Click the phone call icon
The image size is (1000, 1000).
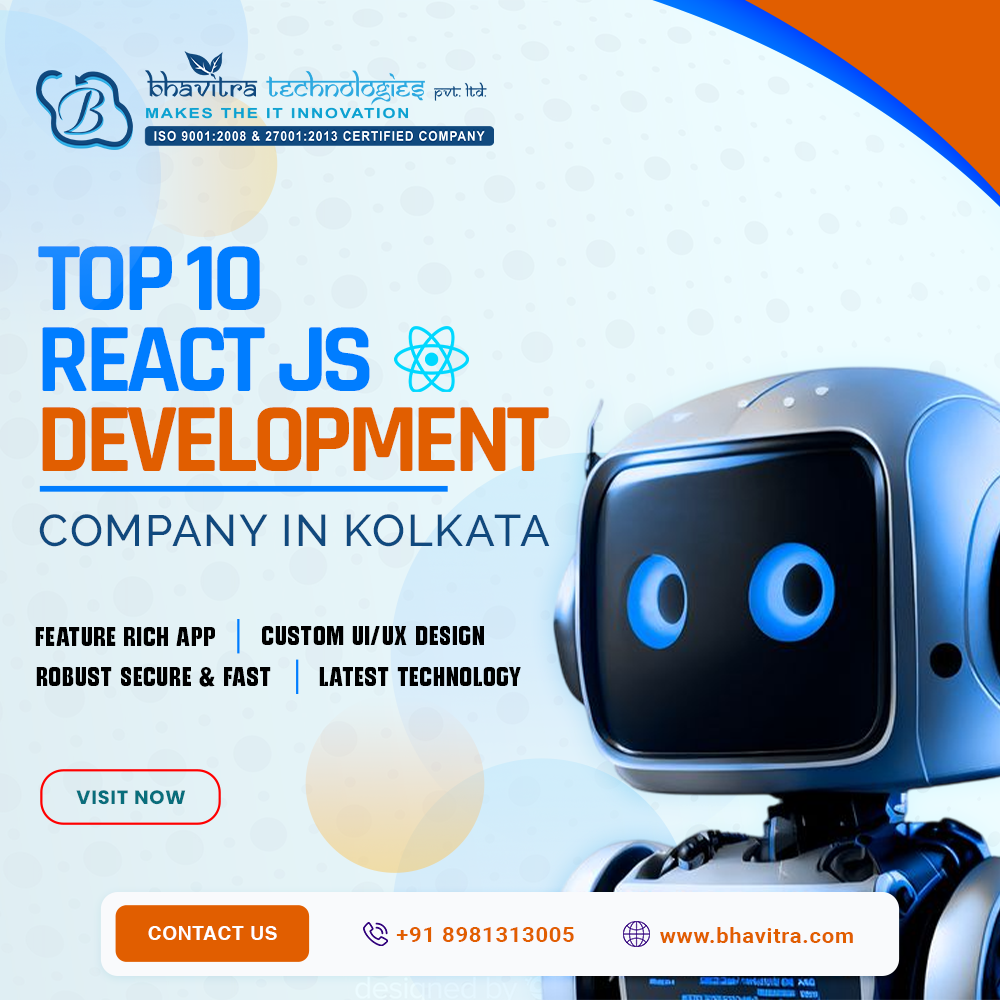375,934
